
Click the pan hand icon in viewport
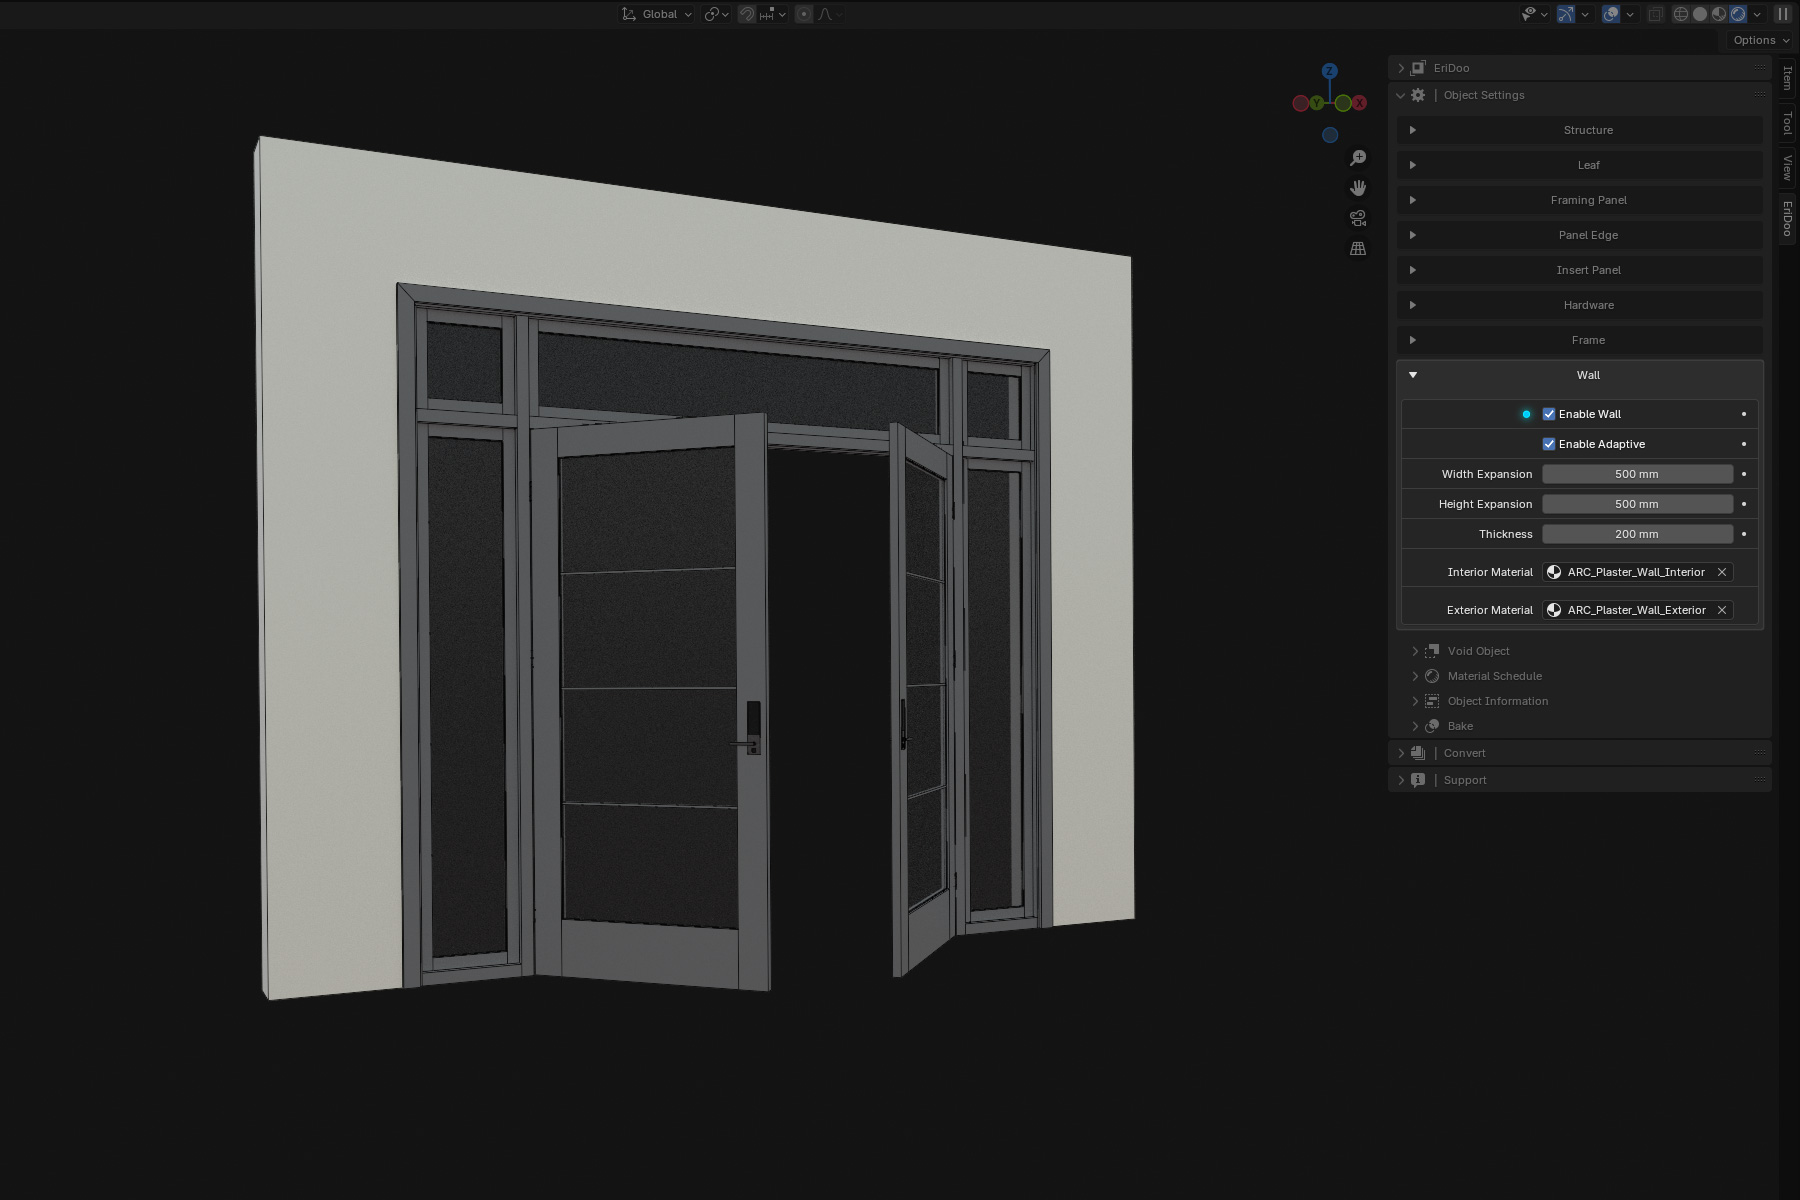point(1358,188)
